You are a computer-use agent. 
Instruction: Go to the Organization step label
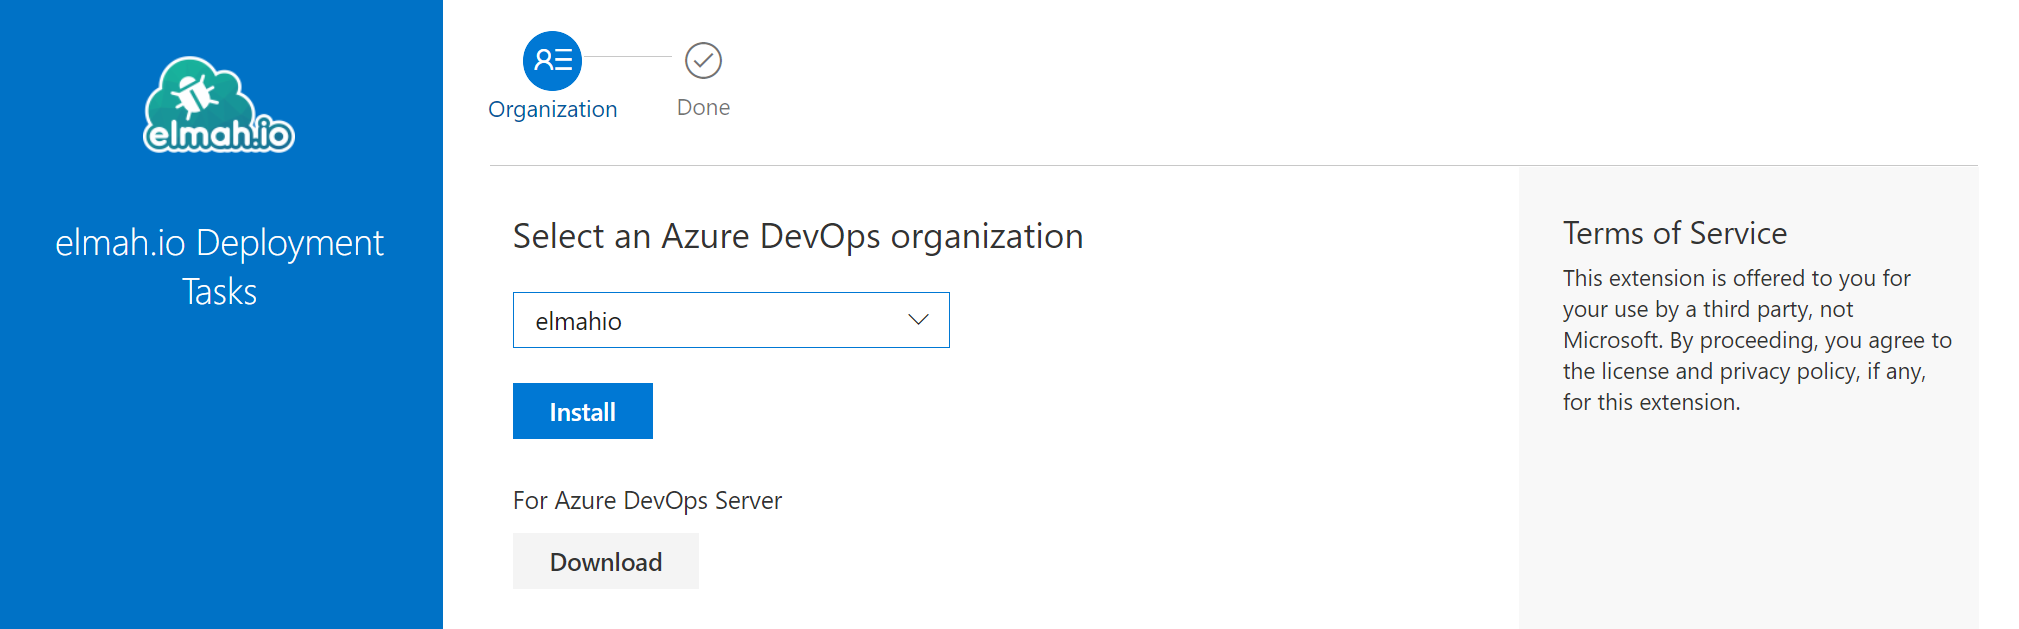pos(552,109)
